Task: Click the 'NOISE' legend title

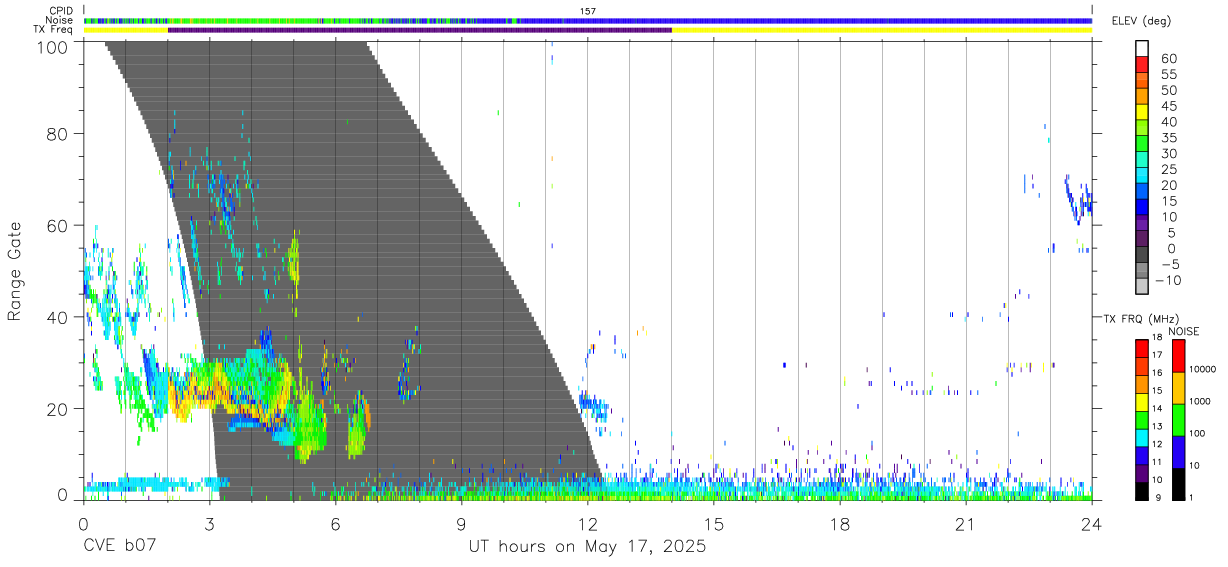Action: pyautogui.click(x=1184, y=331)
